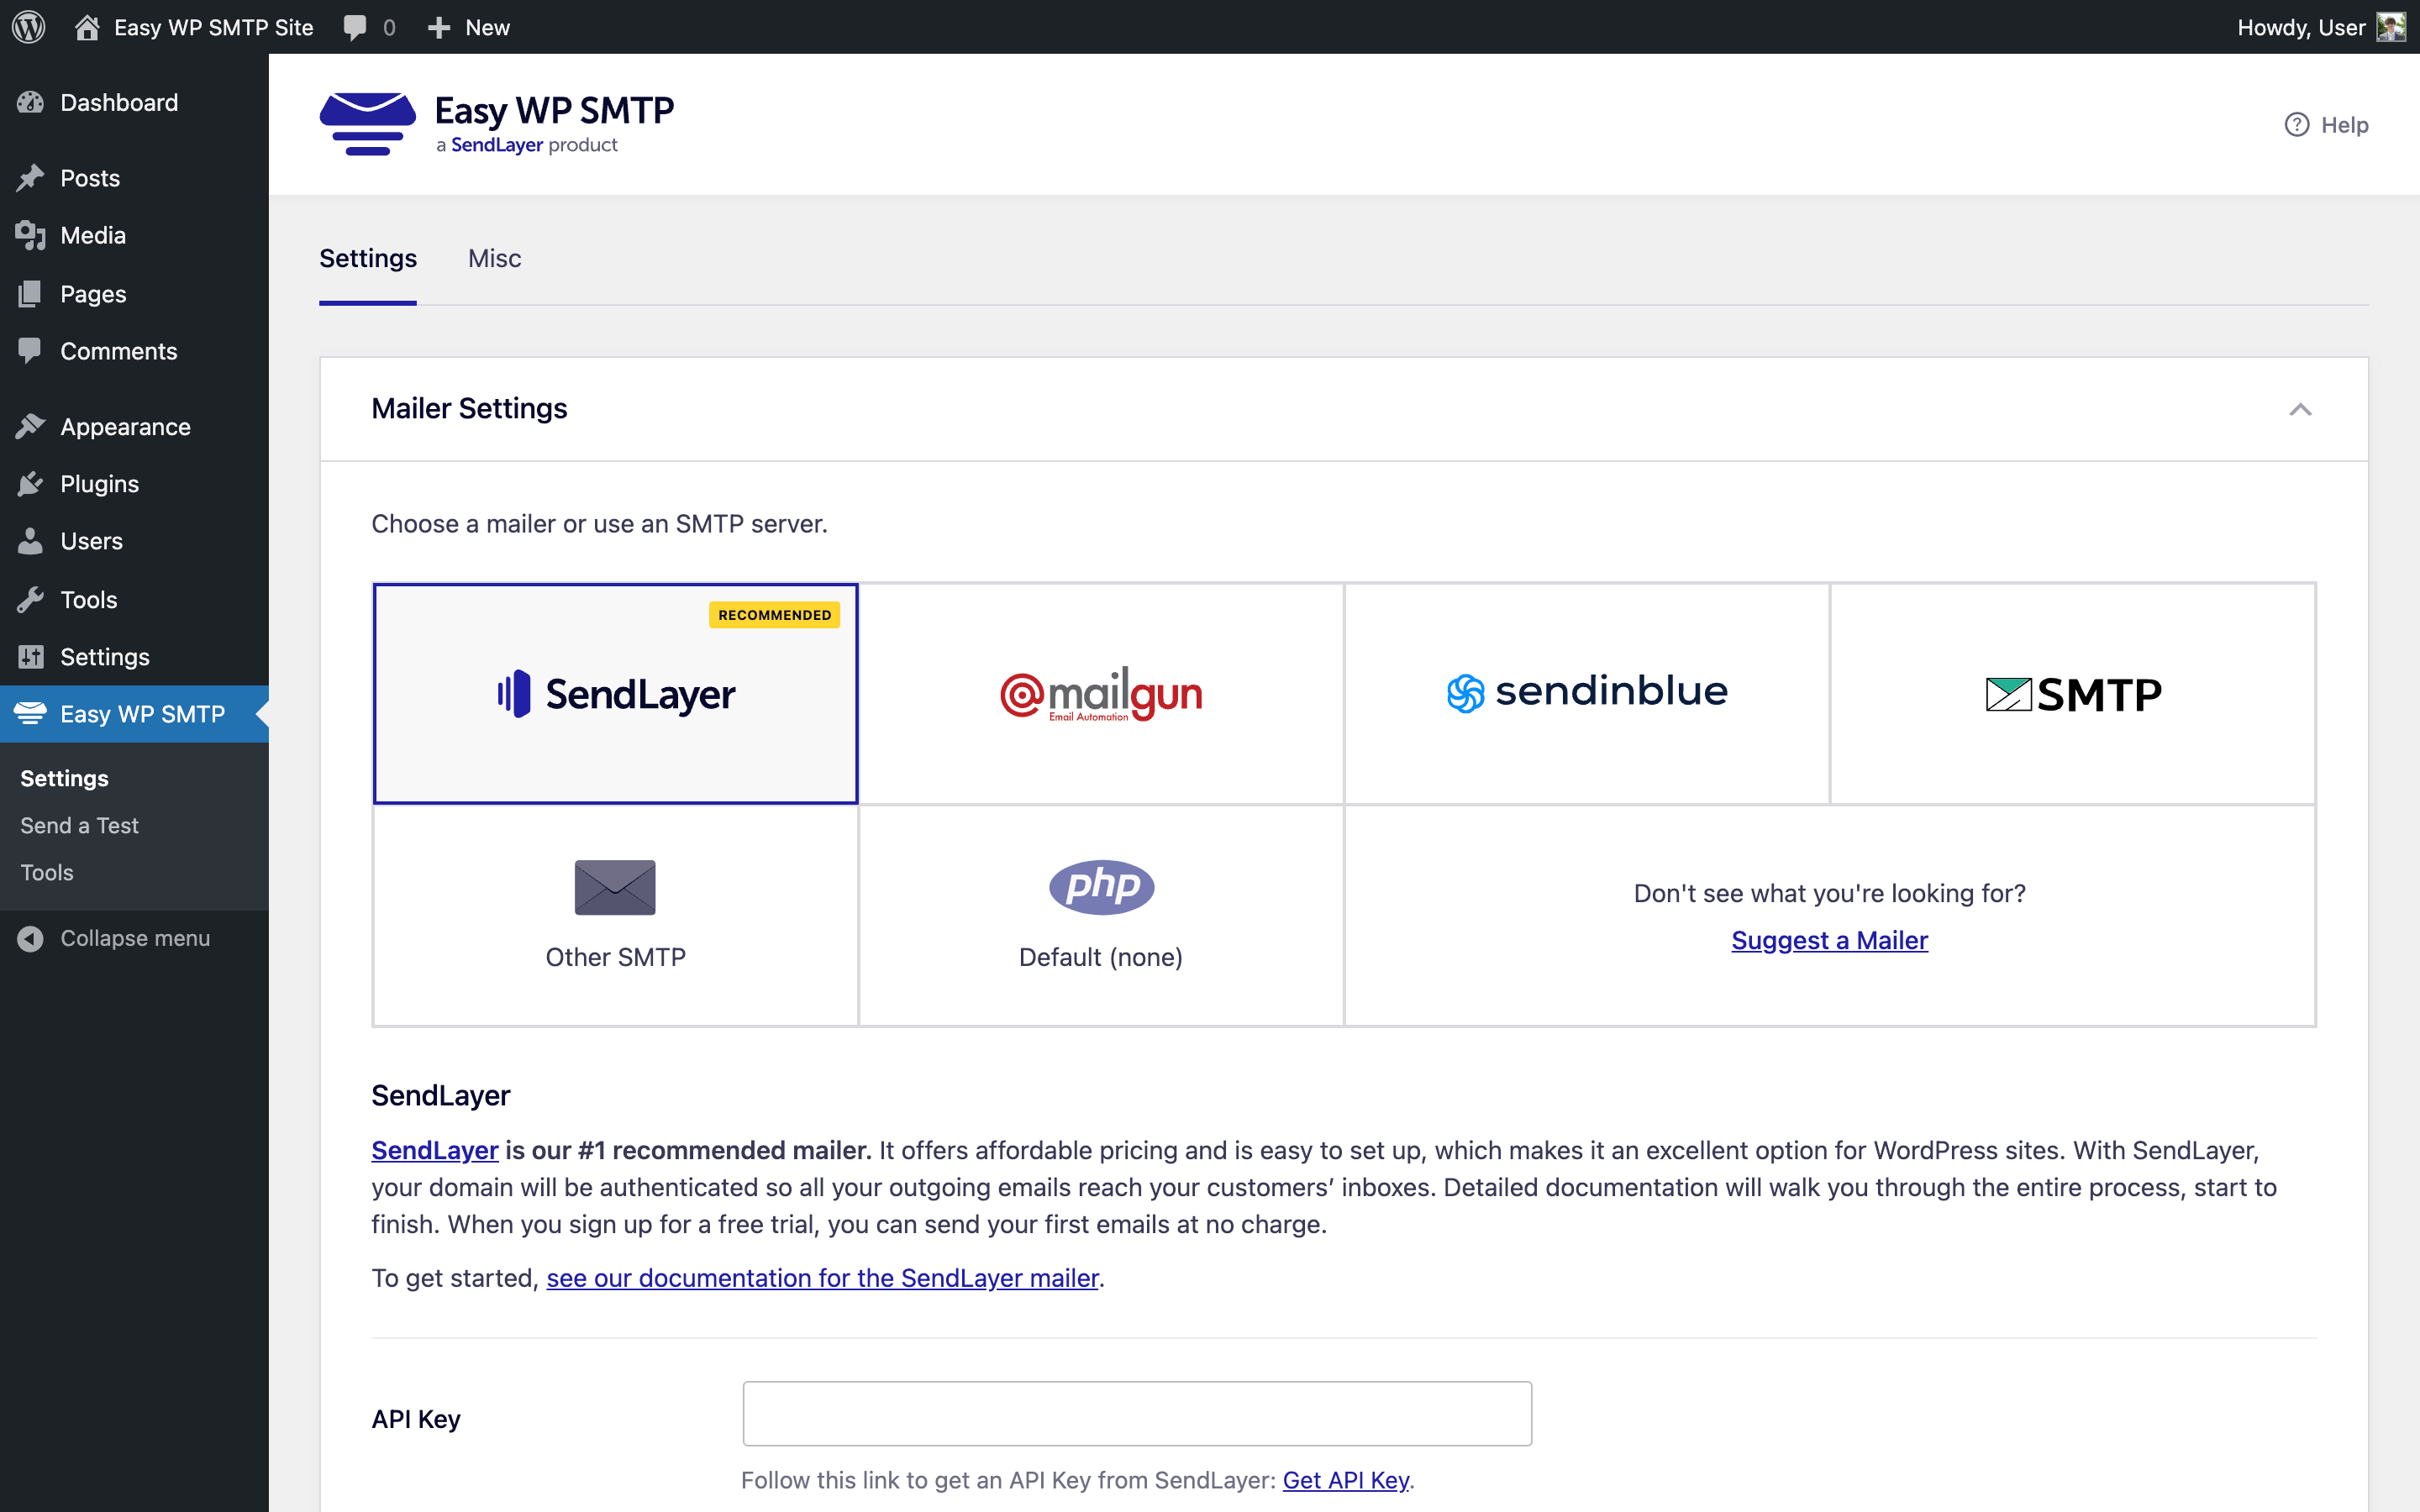Click the Media library icon
The width and height of the screenshot is (2420, 1512).
point(31,236)
